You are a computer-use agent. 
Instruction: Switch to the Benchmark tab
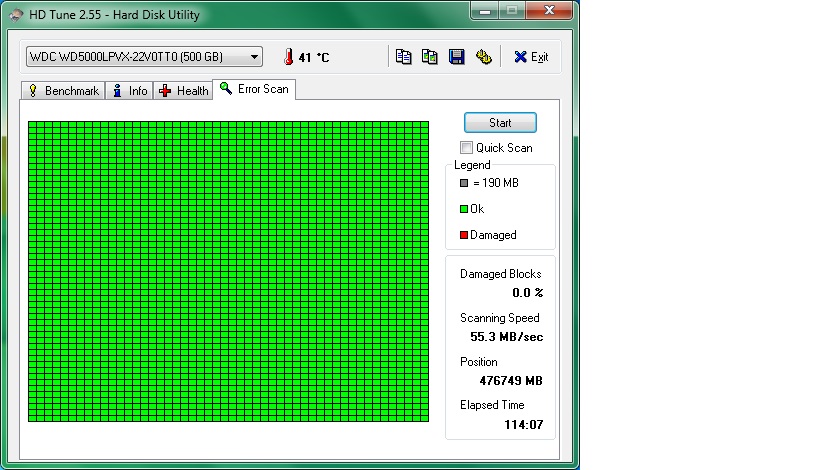coord(63,91)
